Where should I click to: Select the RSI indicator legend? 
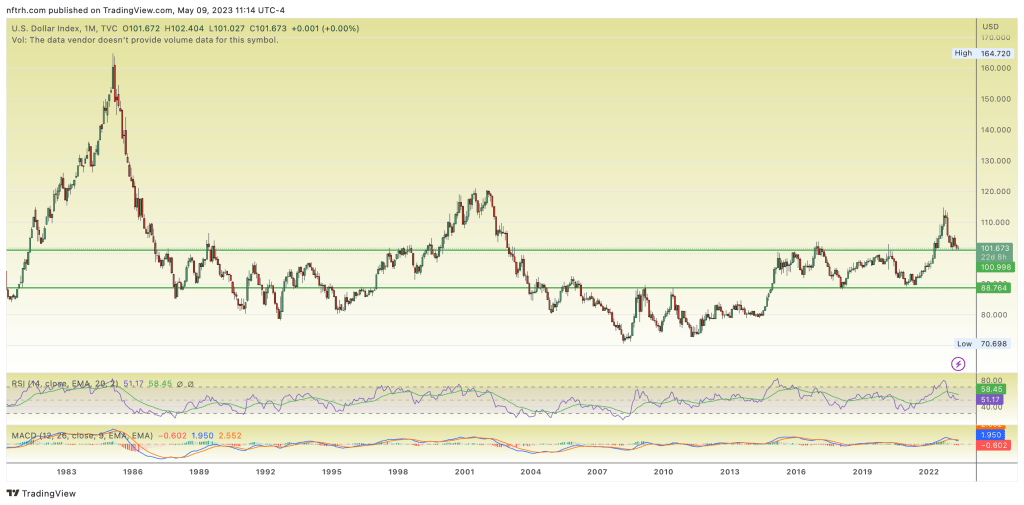60,383
